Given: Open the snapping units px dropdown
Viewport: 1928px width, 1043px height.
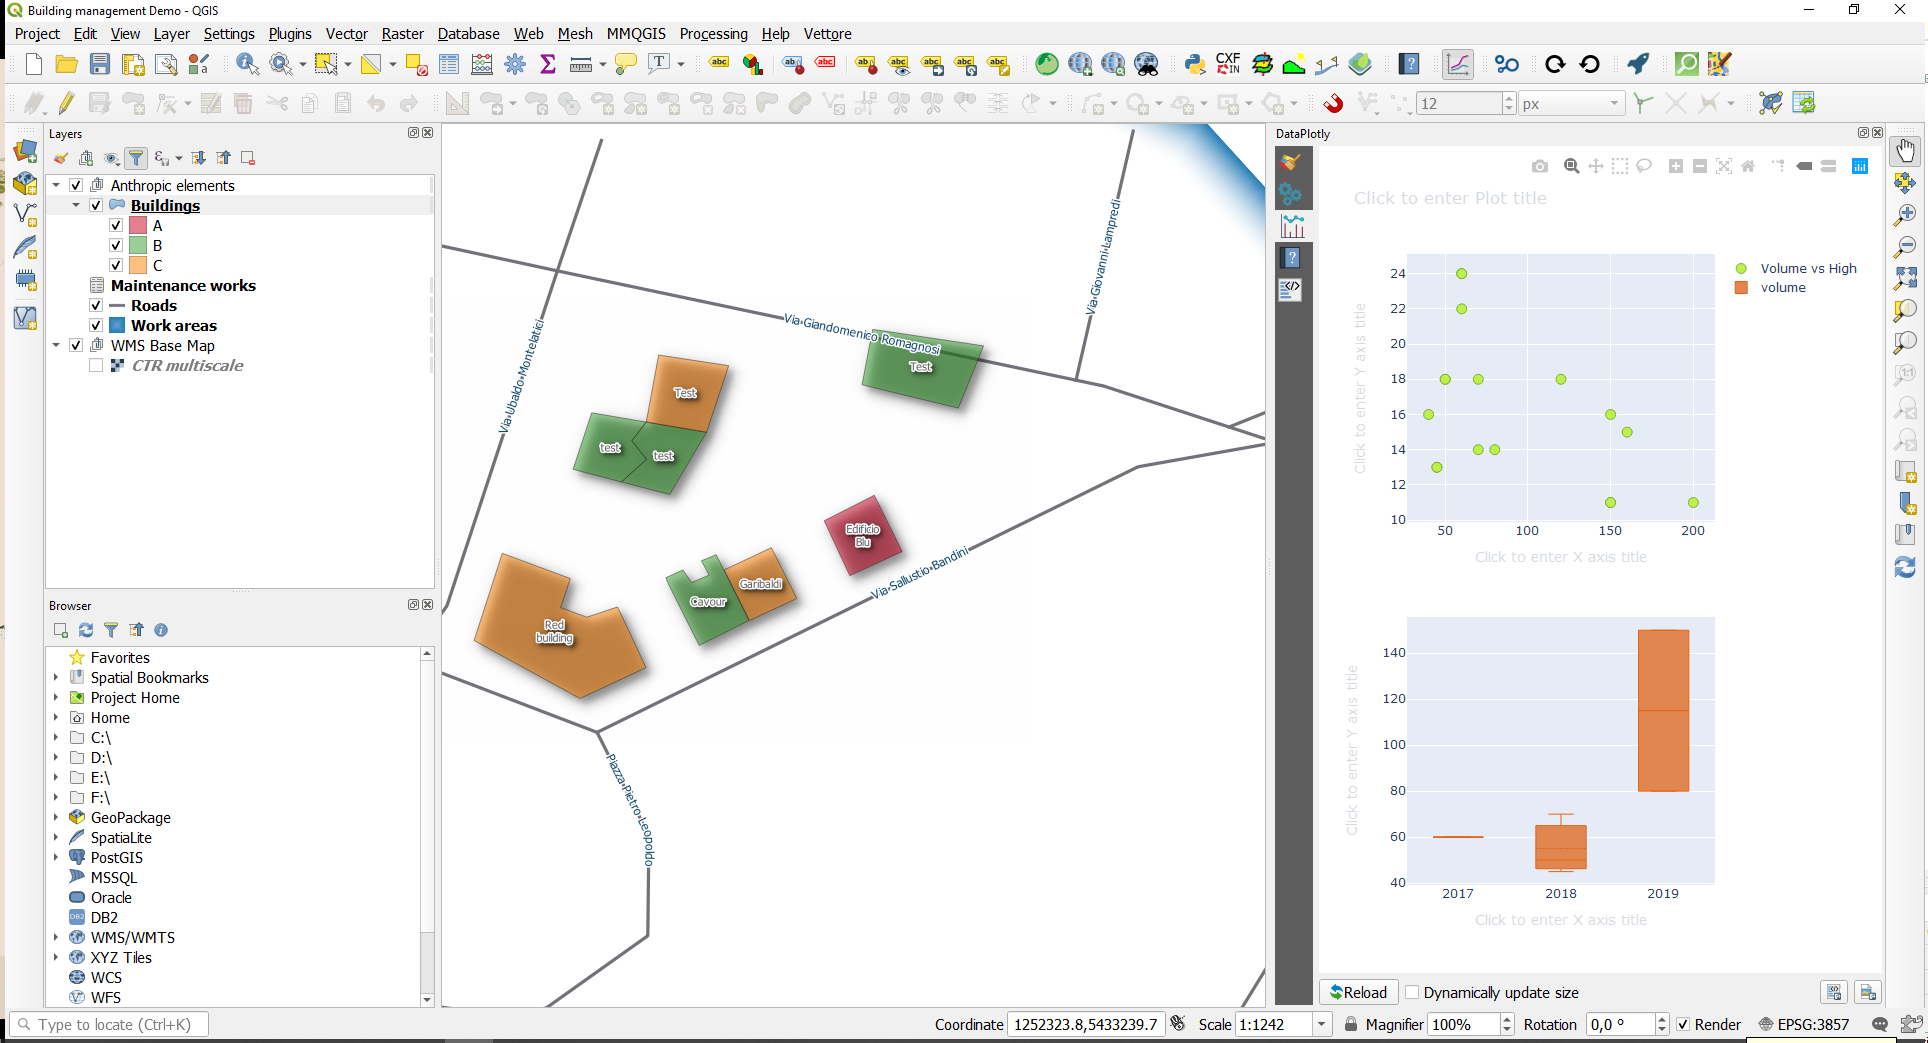Looking at the screenshot, I should 1613,103.
